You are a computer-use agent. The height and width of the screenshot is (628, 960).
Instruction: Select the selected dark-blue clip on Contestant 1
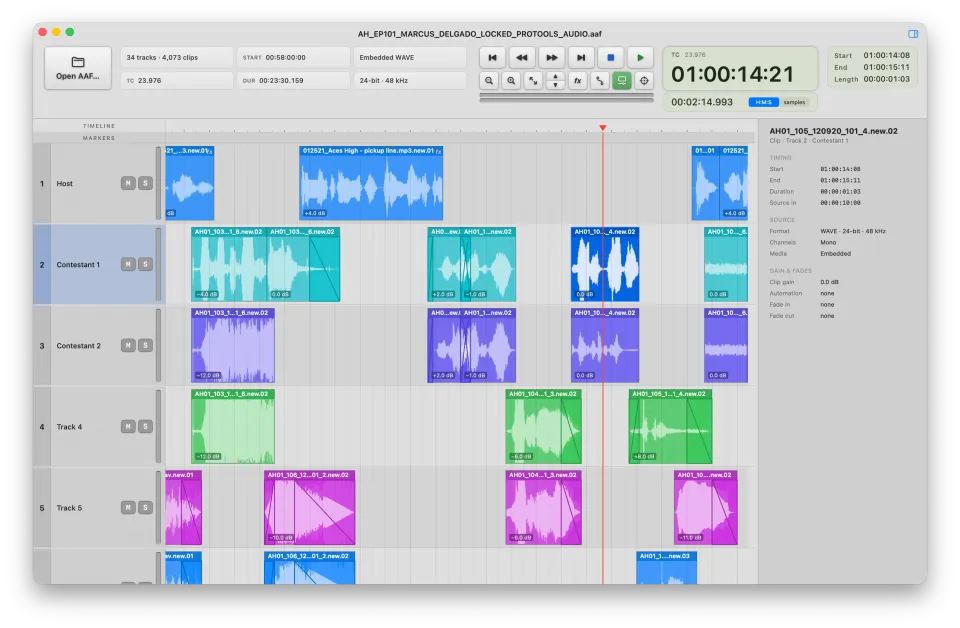point(605,264)
